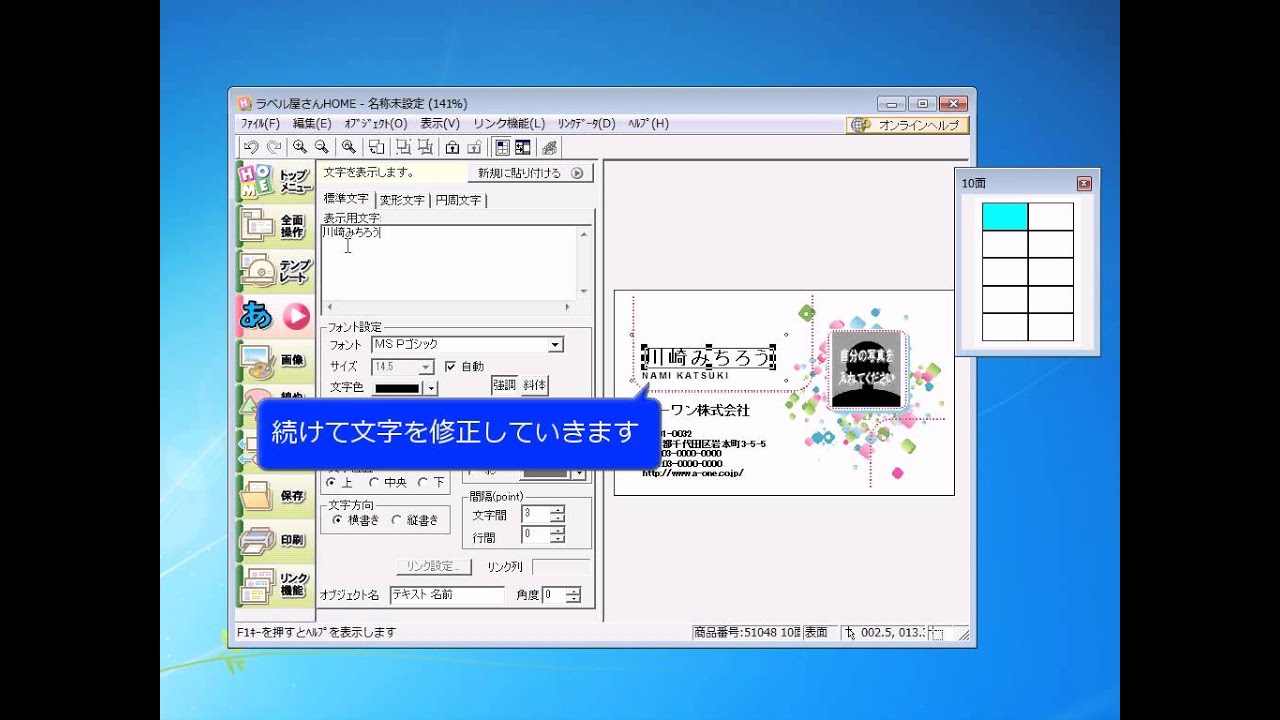Click the NAMI KATSUKI text on card
The height and width of the screenshot is (720, 1280).
pos(685,375)
